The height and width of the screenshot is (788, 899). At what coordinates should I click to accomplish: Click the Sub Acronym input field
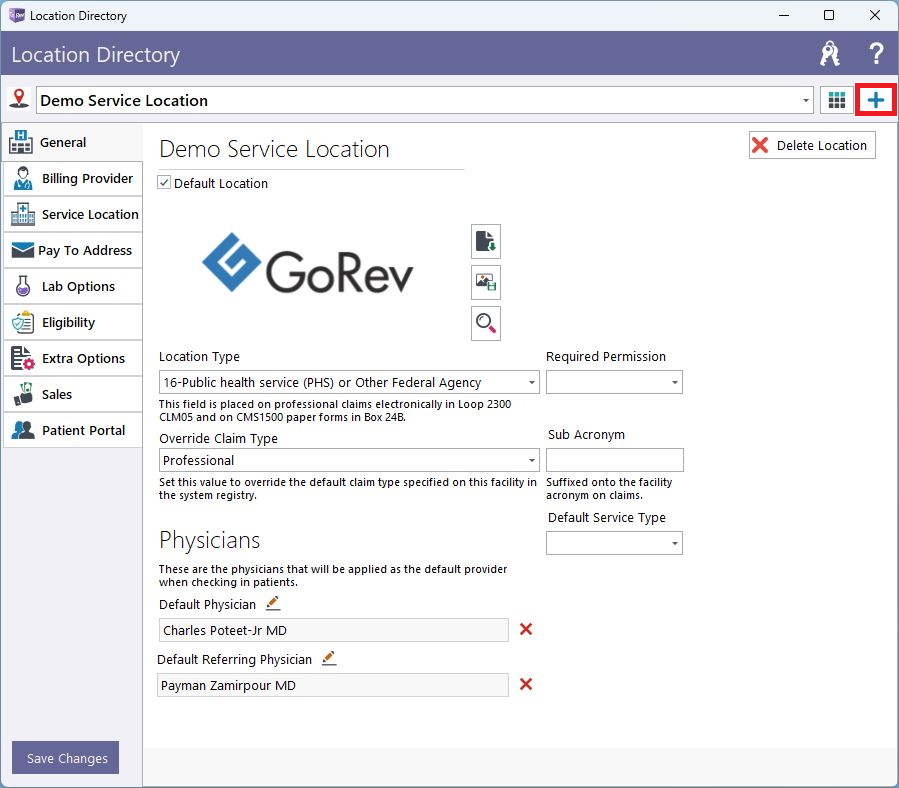(x=615, y=460)
